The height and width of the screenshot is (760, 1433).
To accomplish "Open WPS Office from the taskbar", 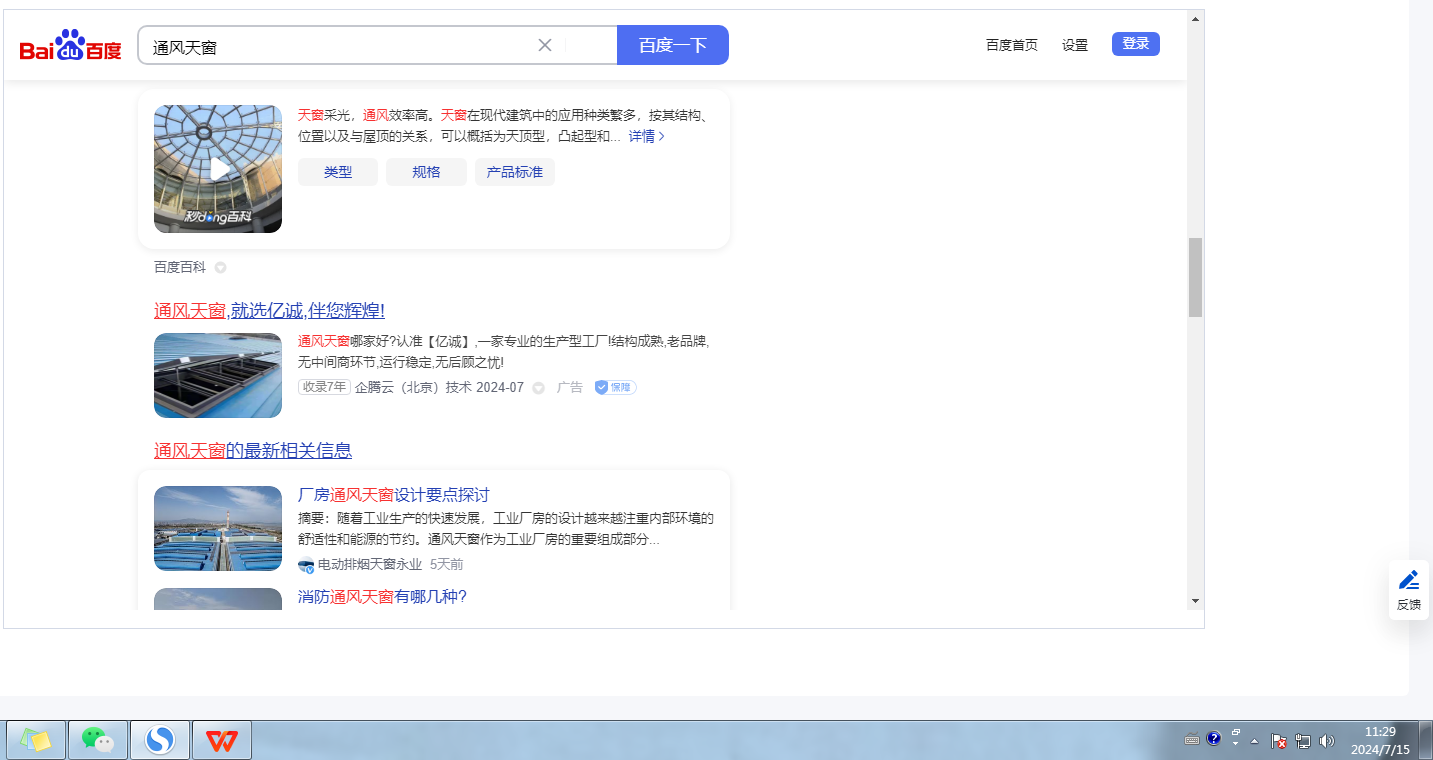I will tap(221, 740).
